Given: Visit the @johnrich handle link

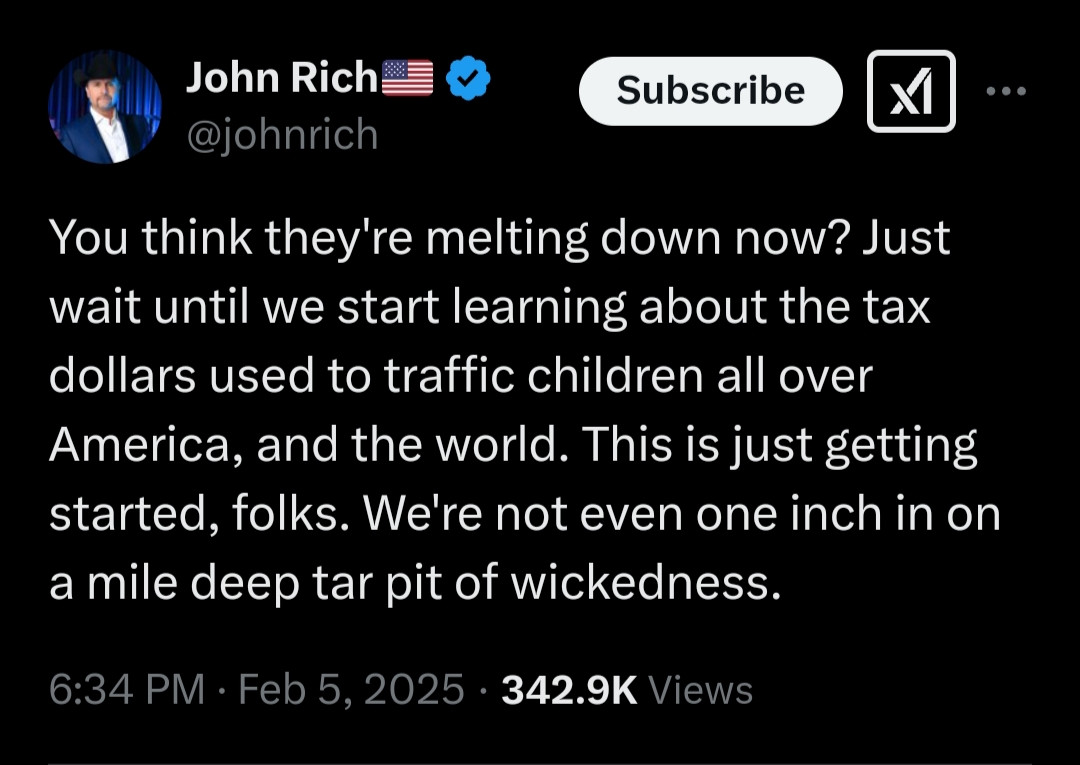Looking at the screenshot, I should click(282, 134).
